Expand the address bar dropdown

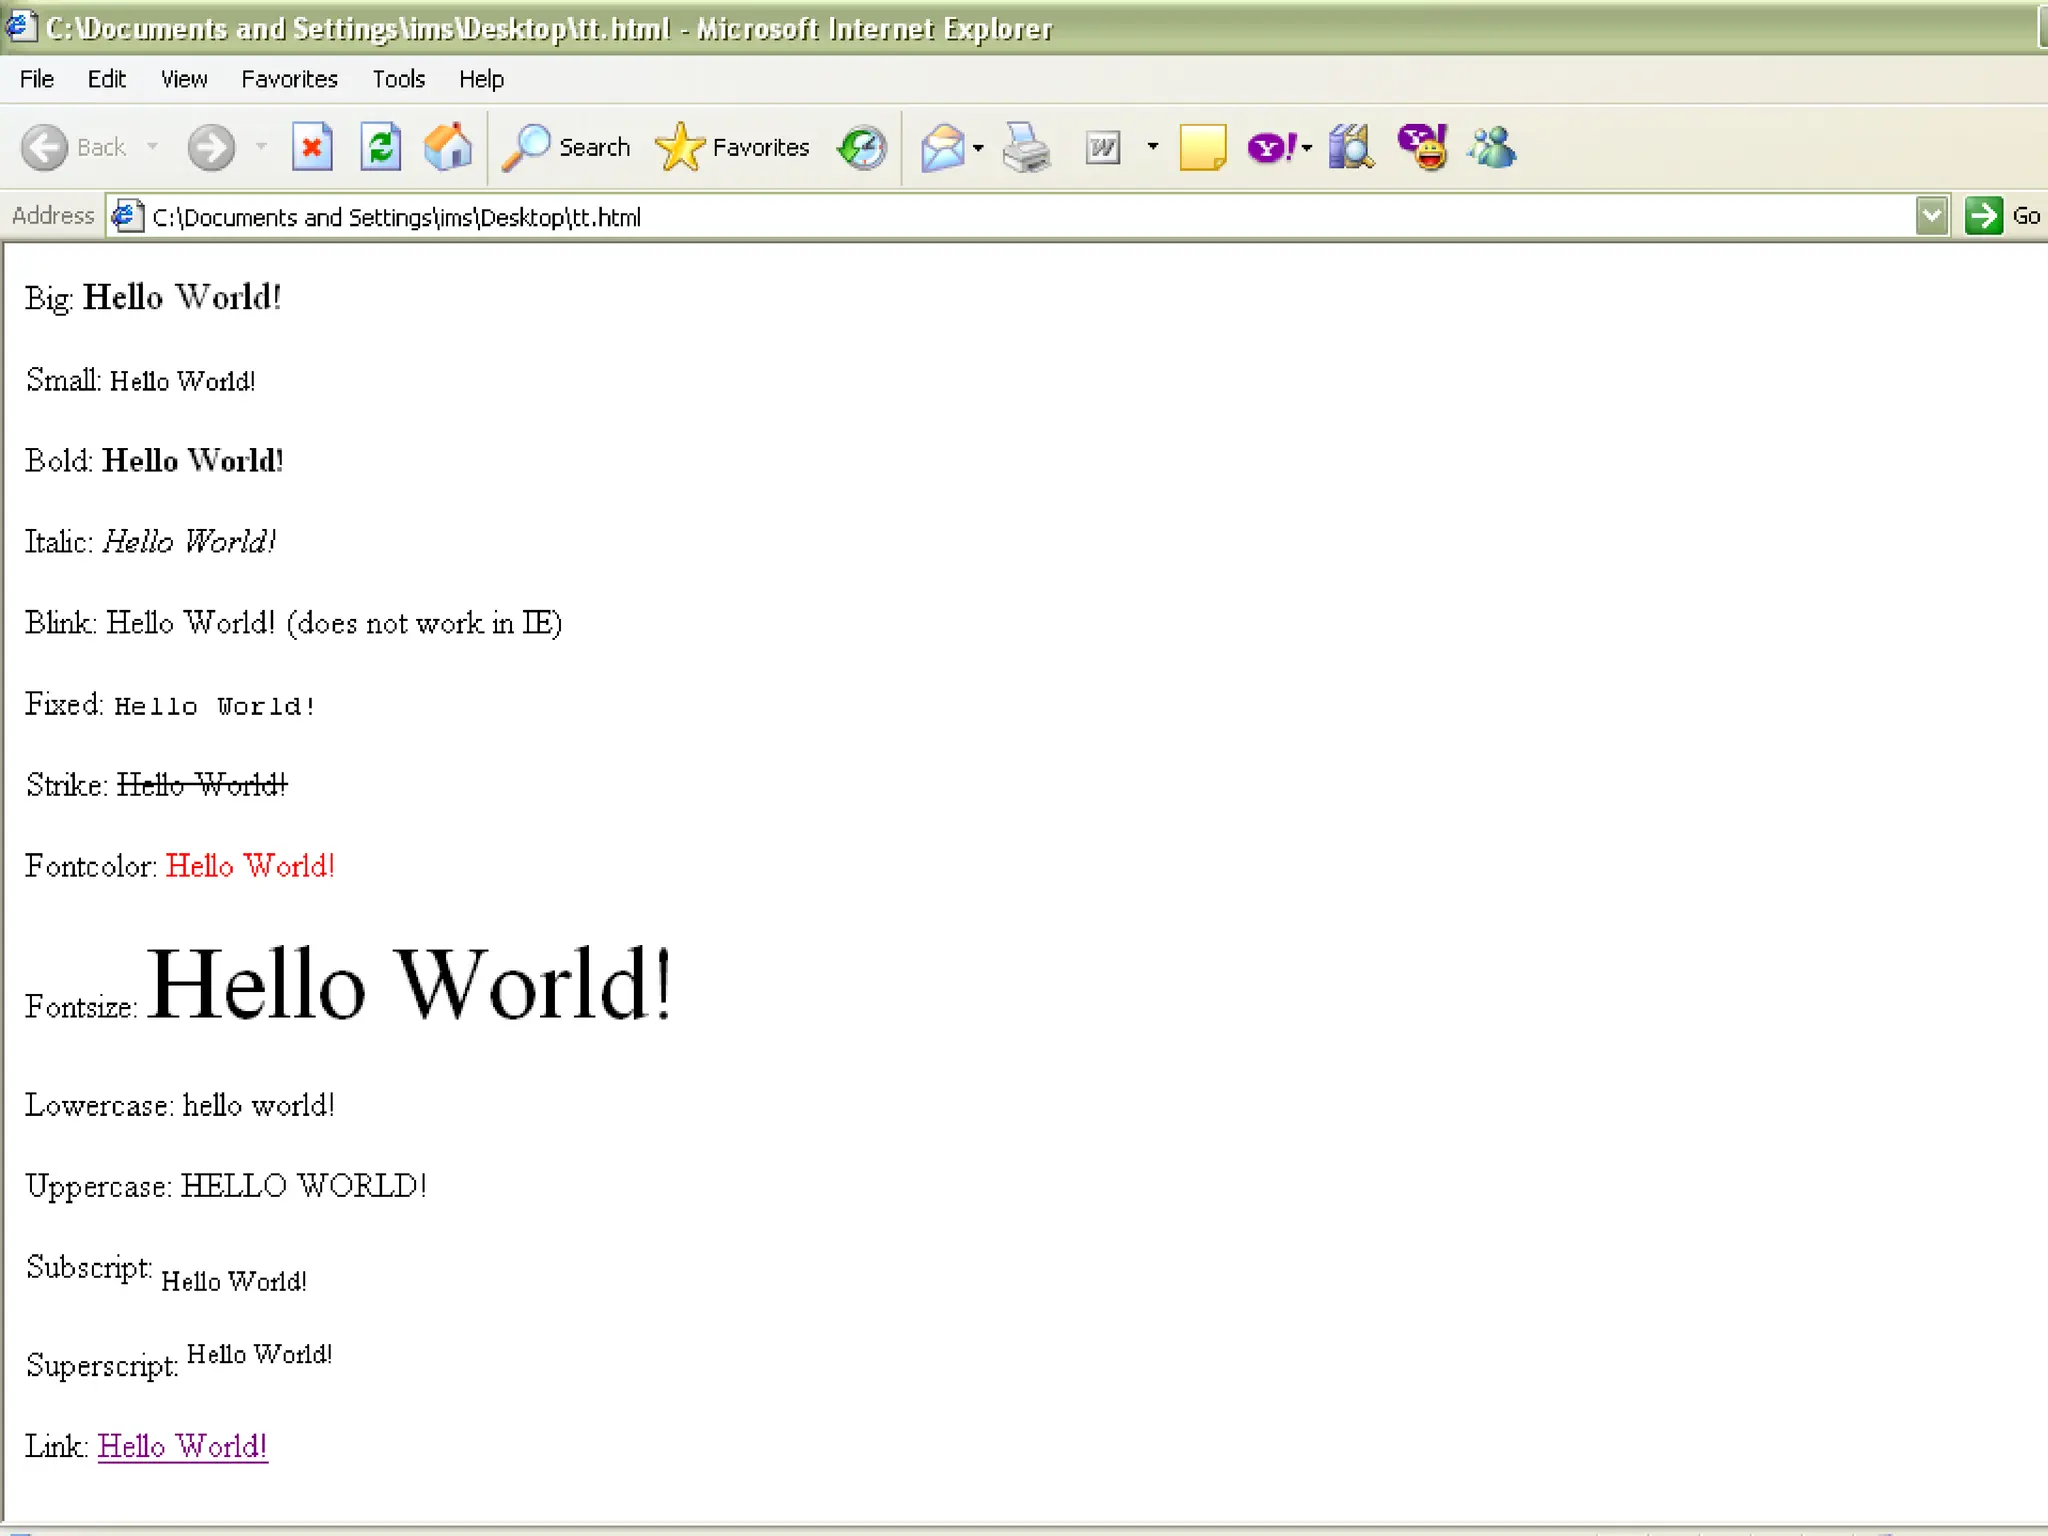click(1931, 216)
